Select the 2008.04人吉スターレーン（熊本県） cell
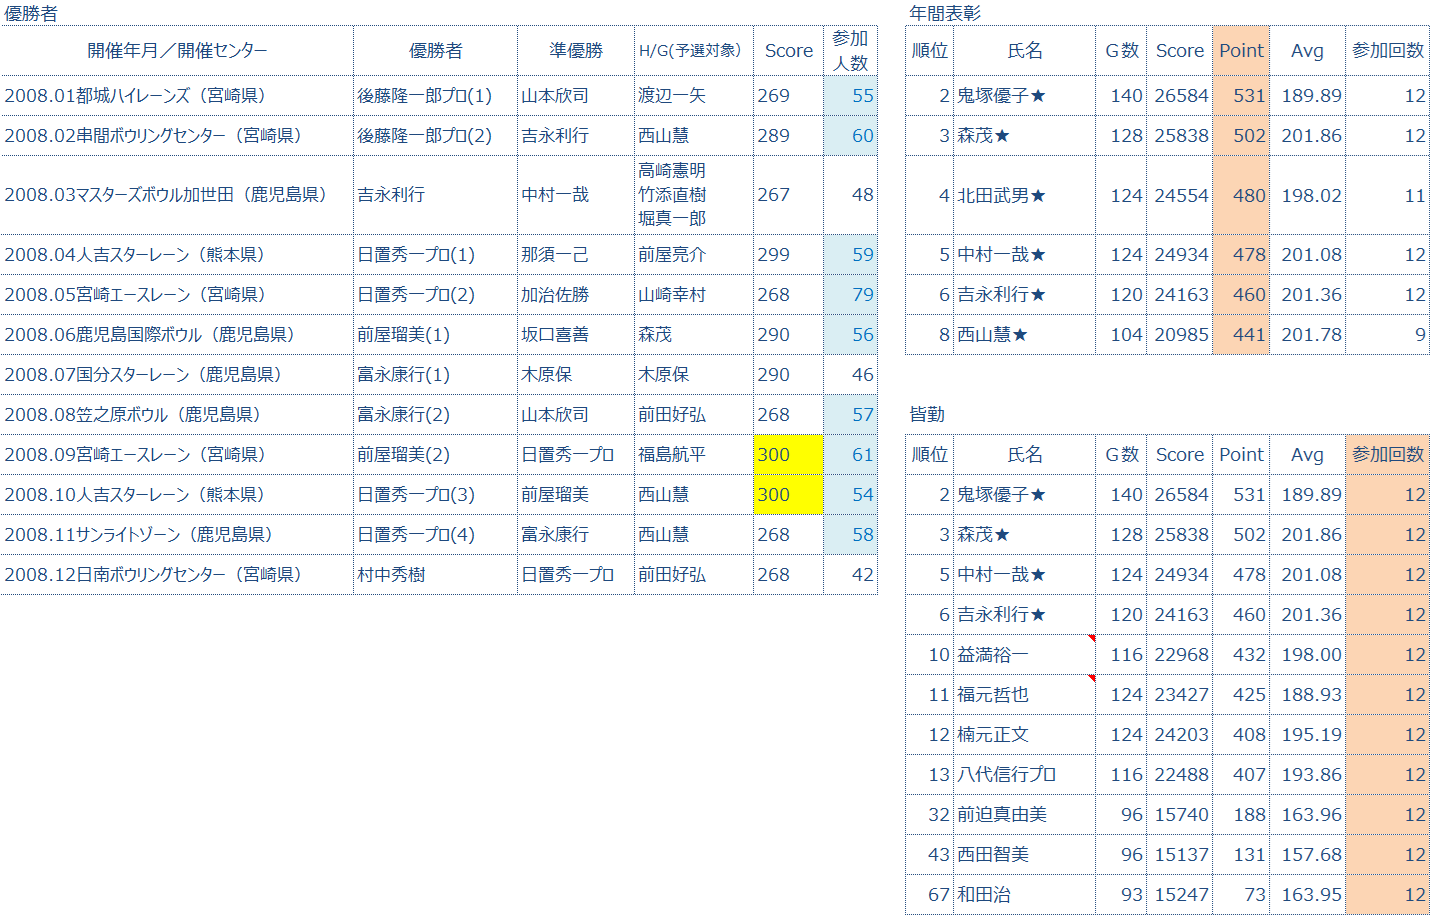Screen dimensions: 1430x915 coord(177,254)
